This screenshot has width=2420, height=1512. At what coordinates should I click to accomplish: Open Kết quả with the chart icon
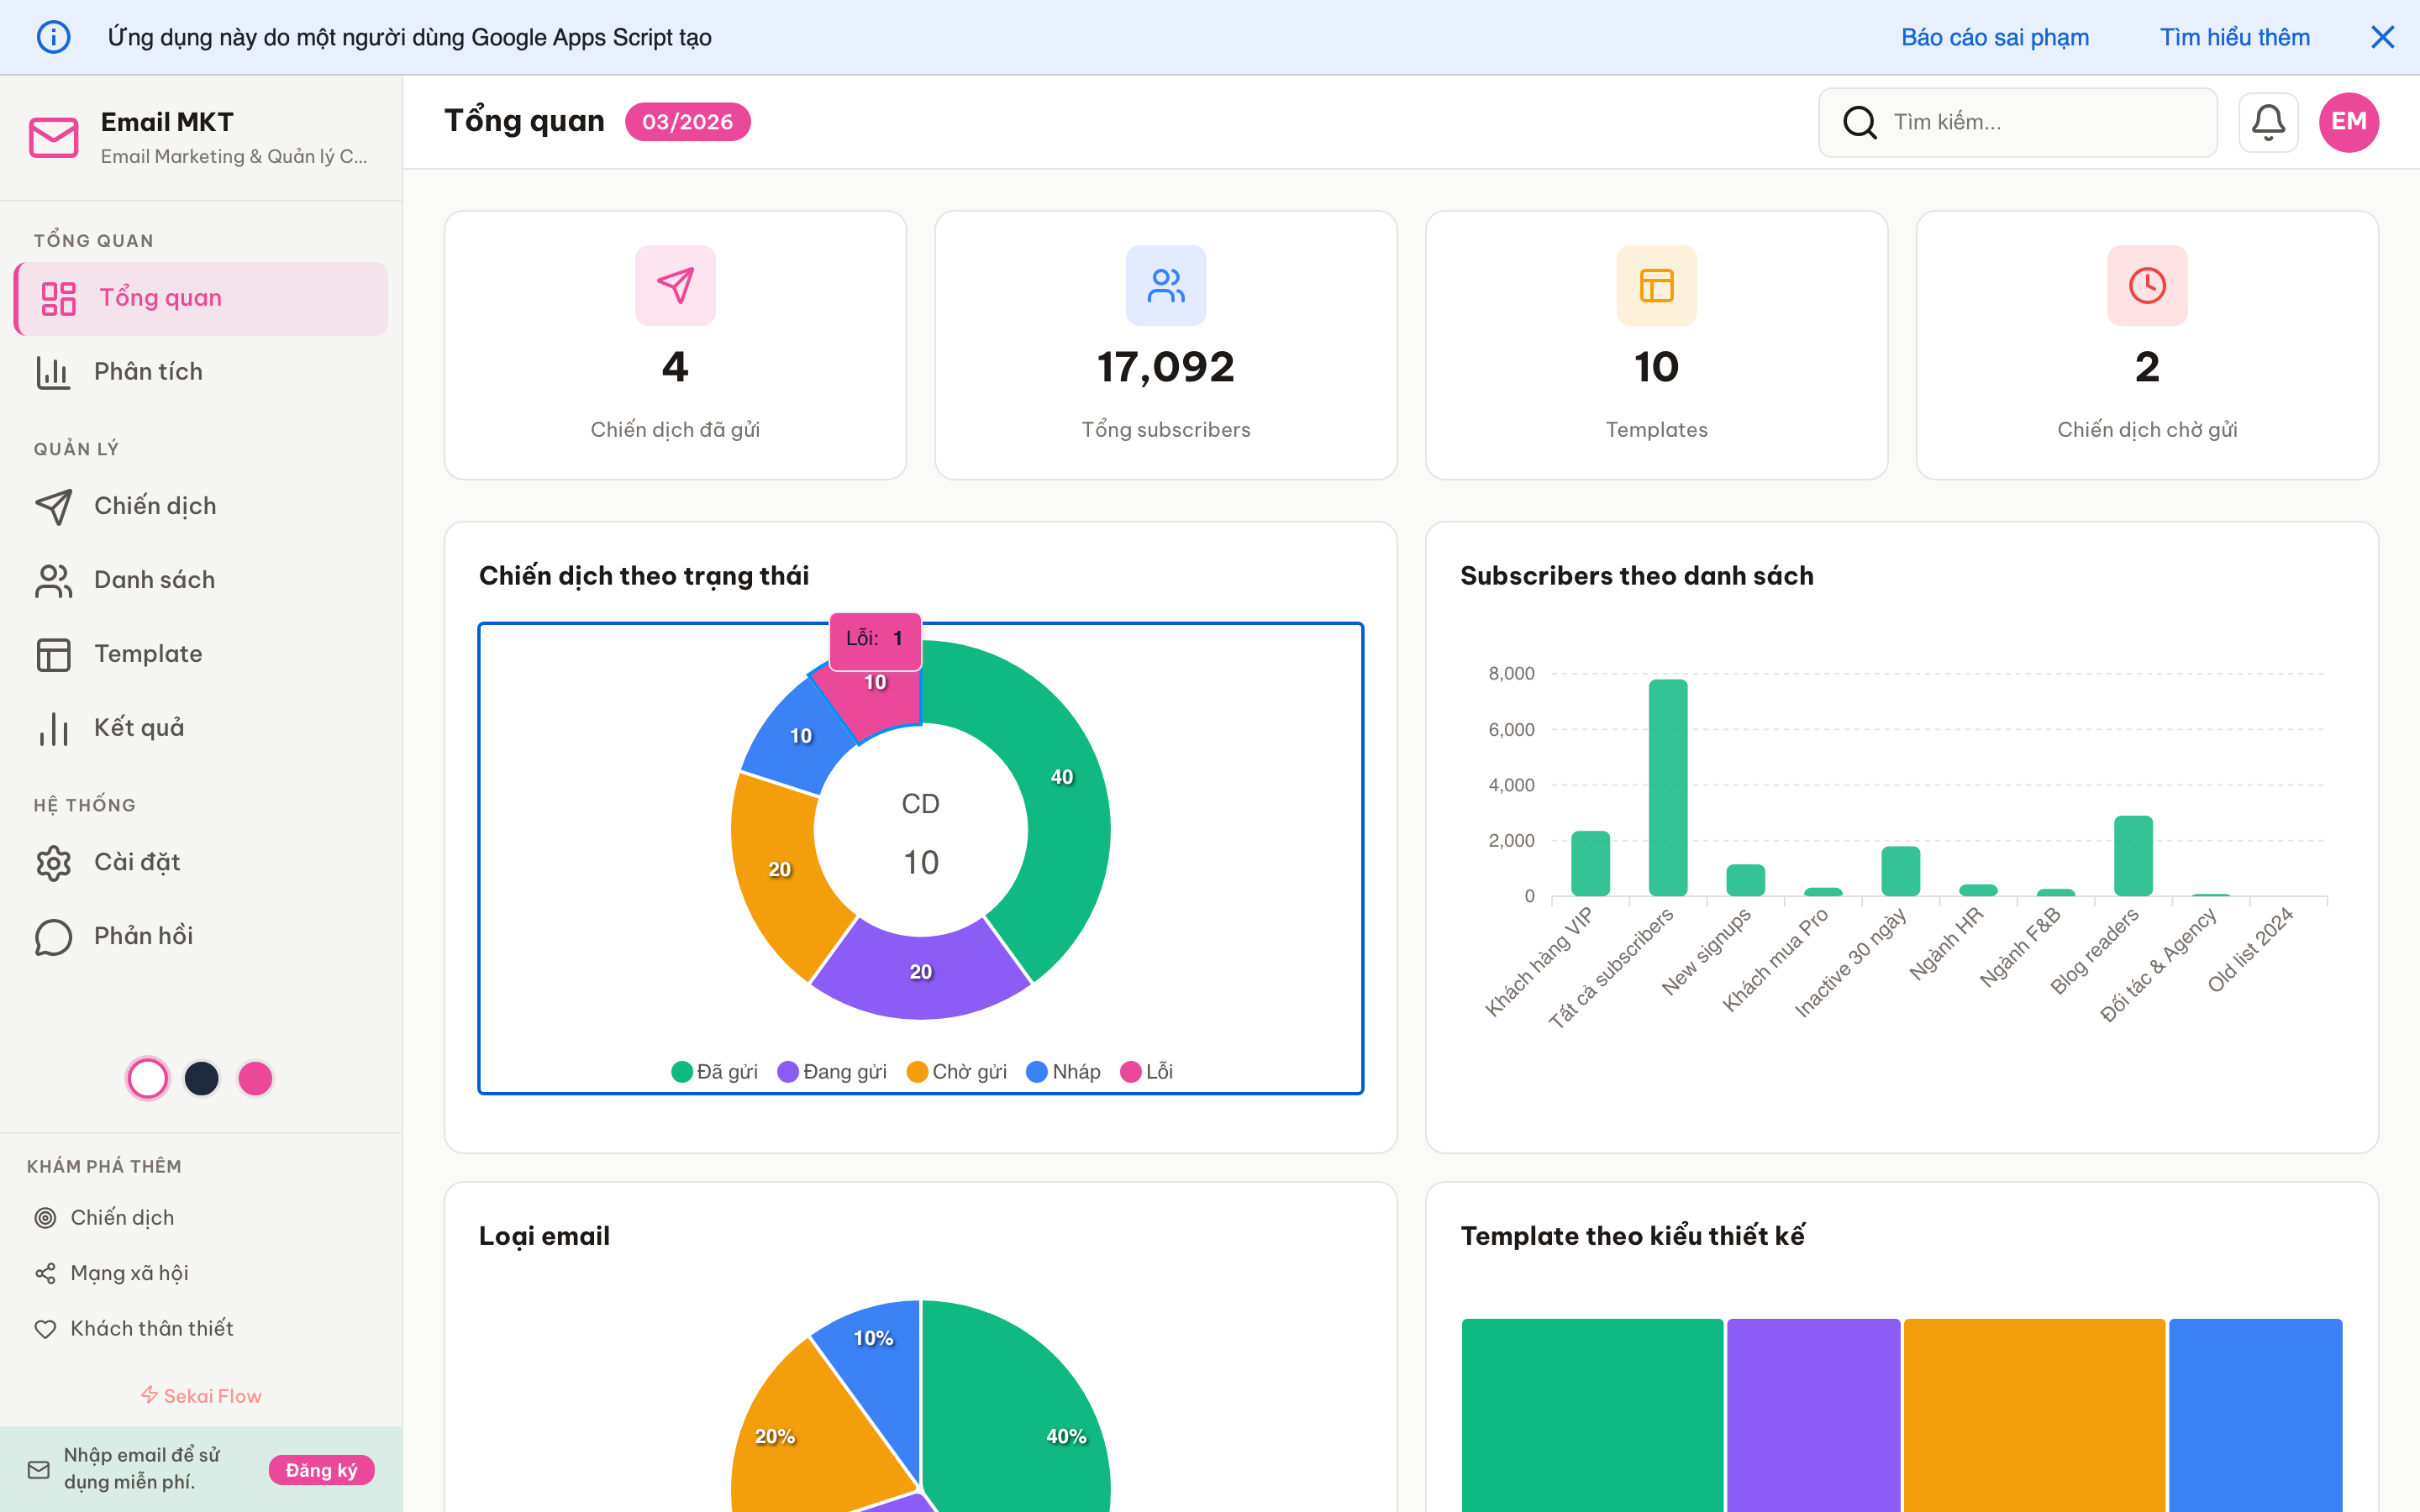53,728
